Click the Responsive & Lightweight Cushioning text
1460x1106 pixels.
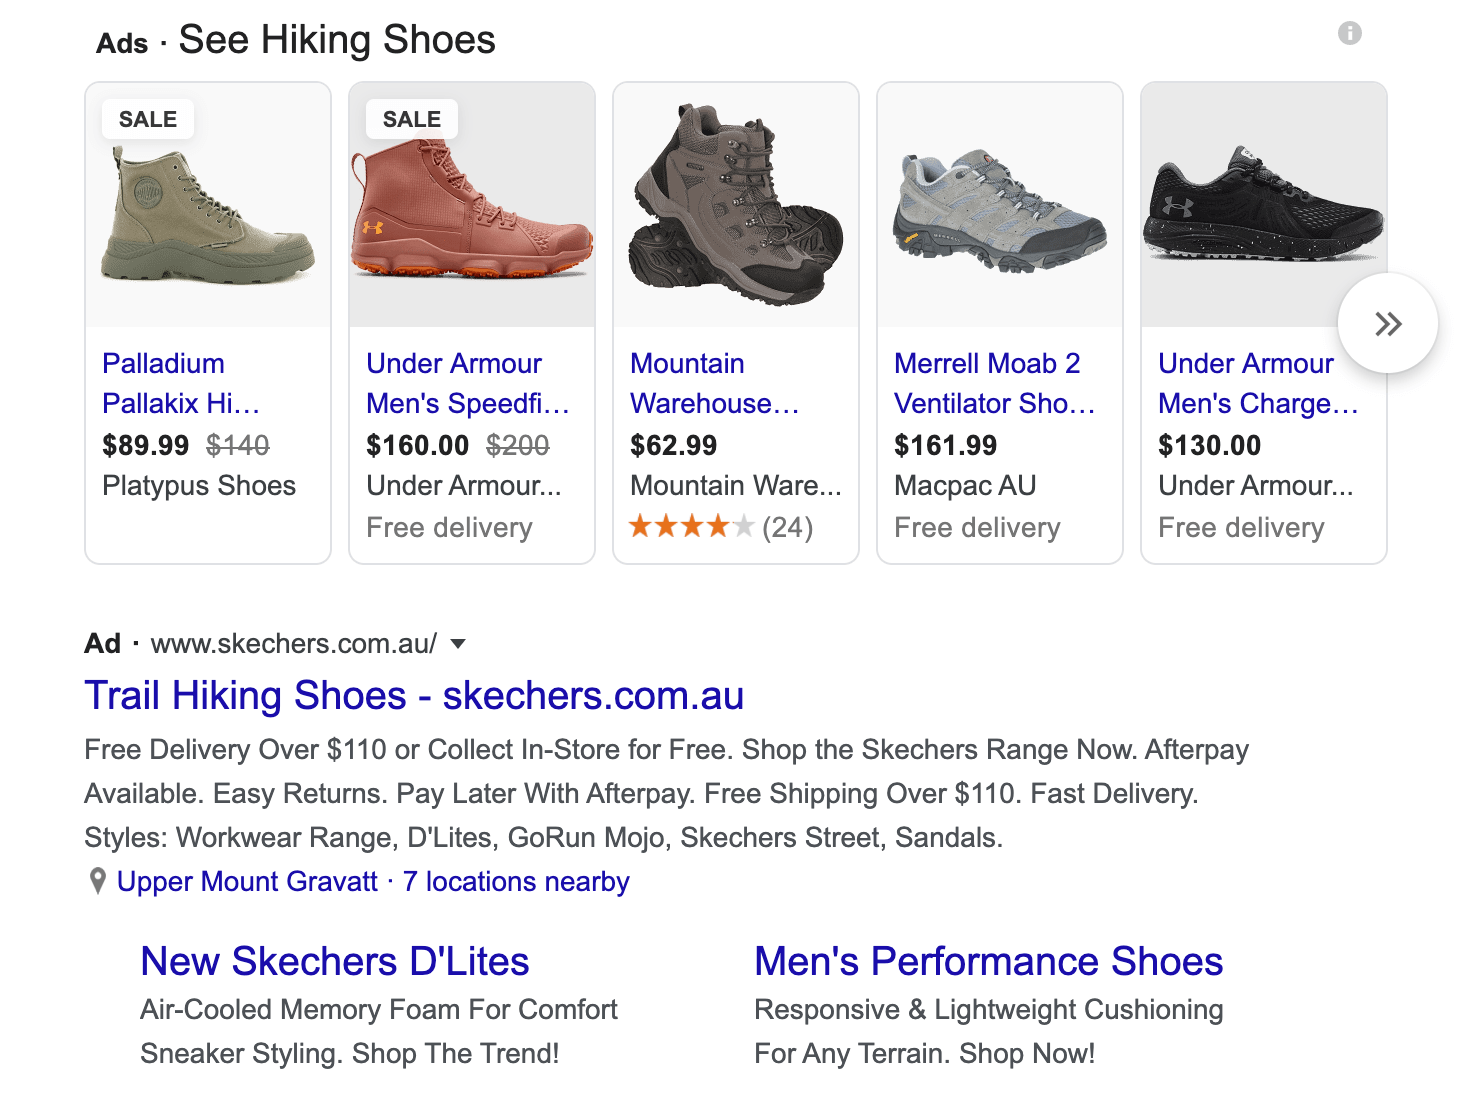click(989, 1010)
